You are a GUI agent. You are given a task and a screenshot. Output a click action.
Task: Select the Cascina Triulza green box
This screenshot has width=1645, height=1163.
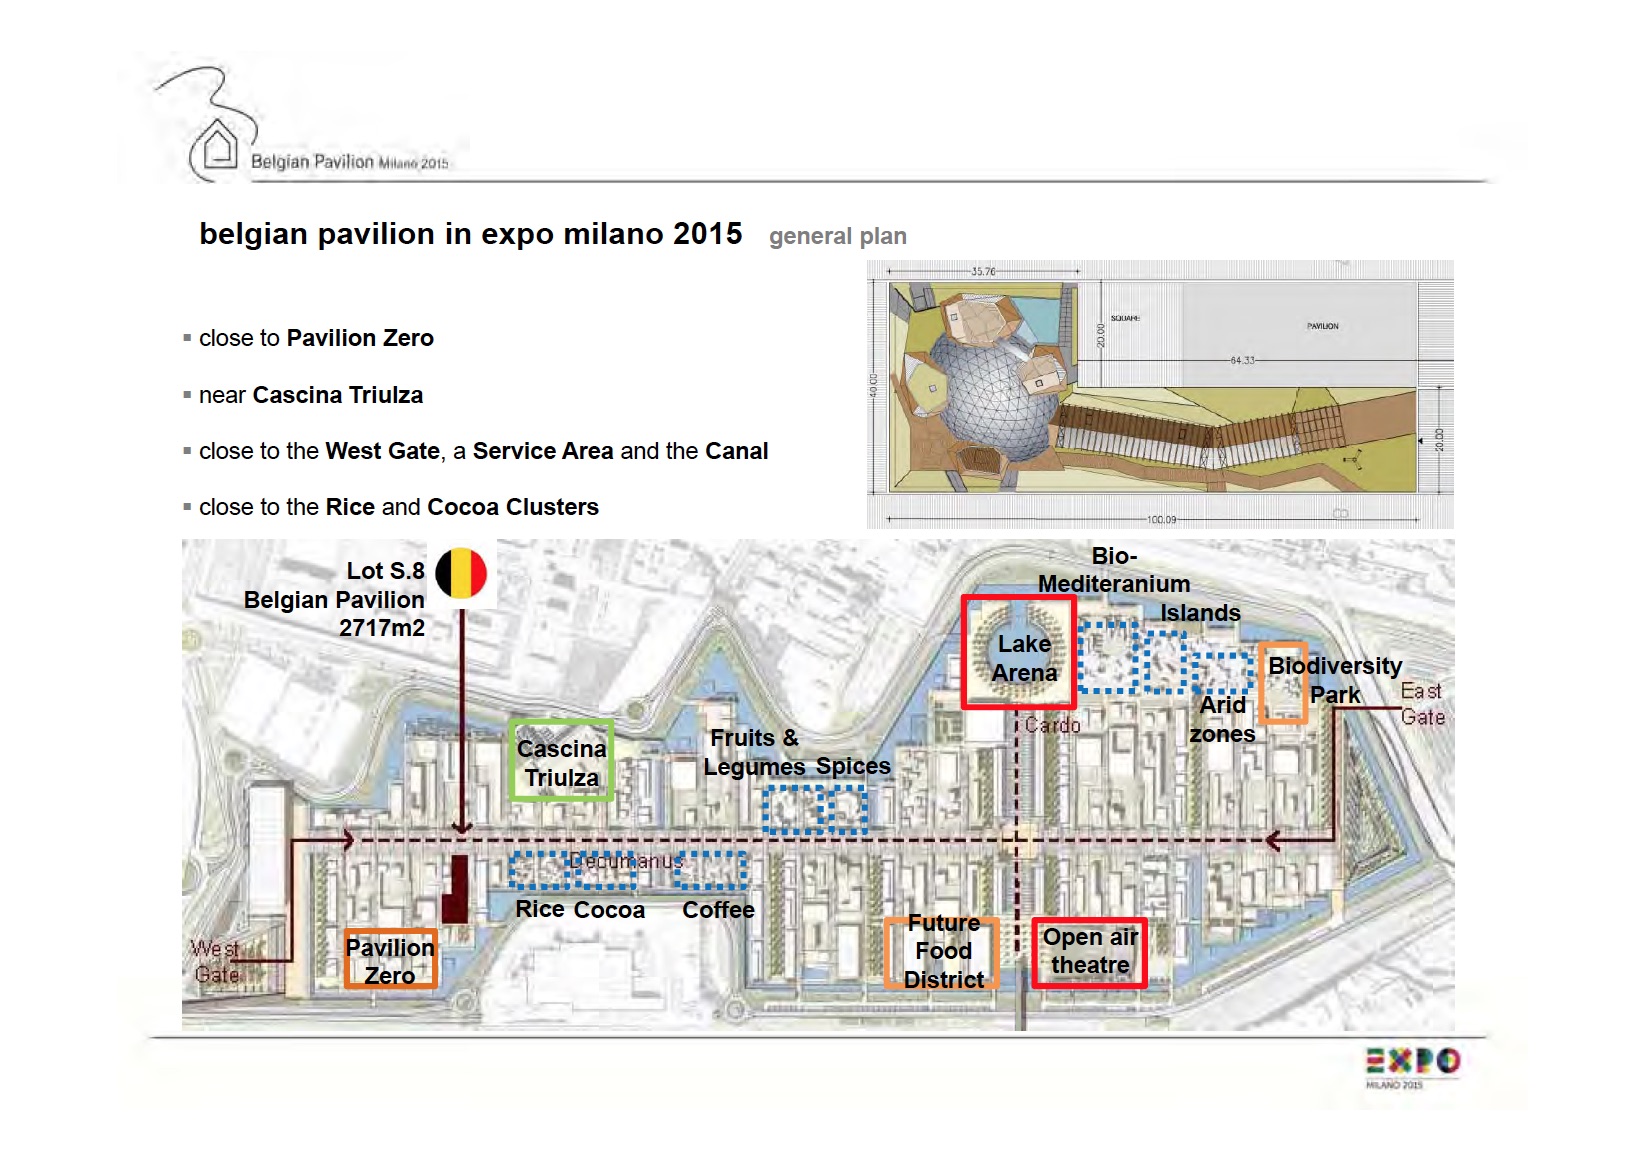click(x=561, y=761)
